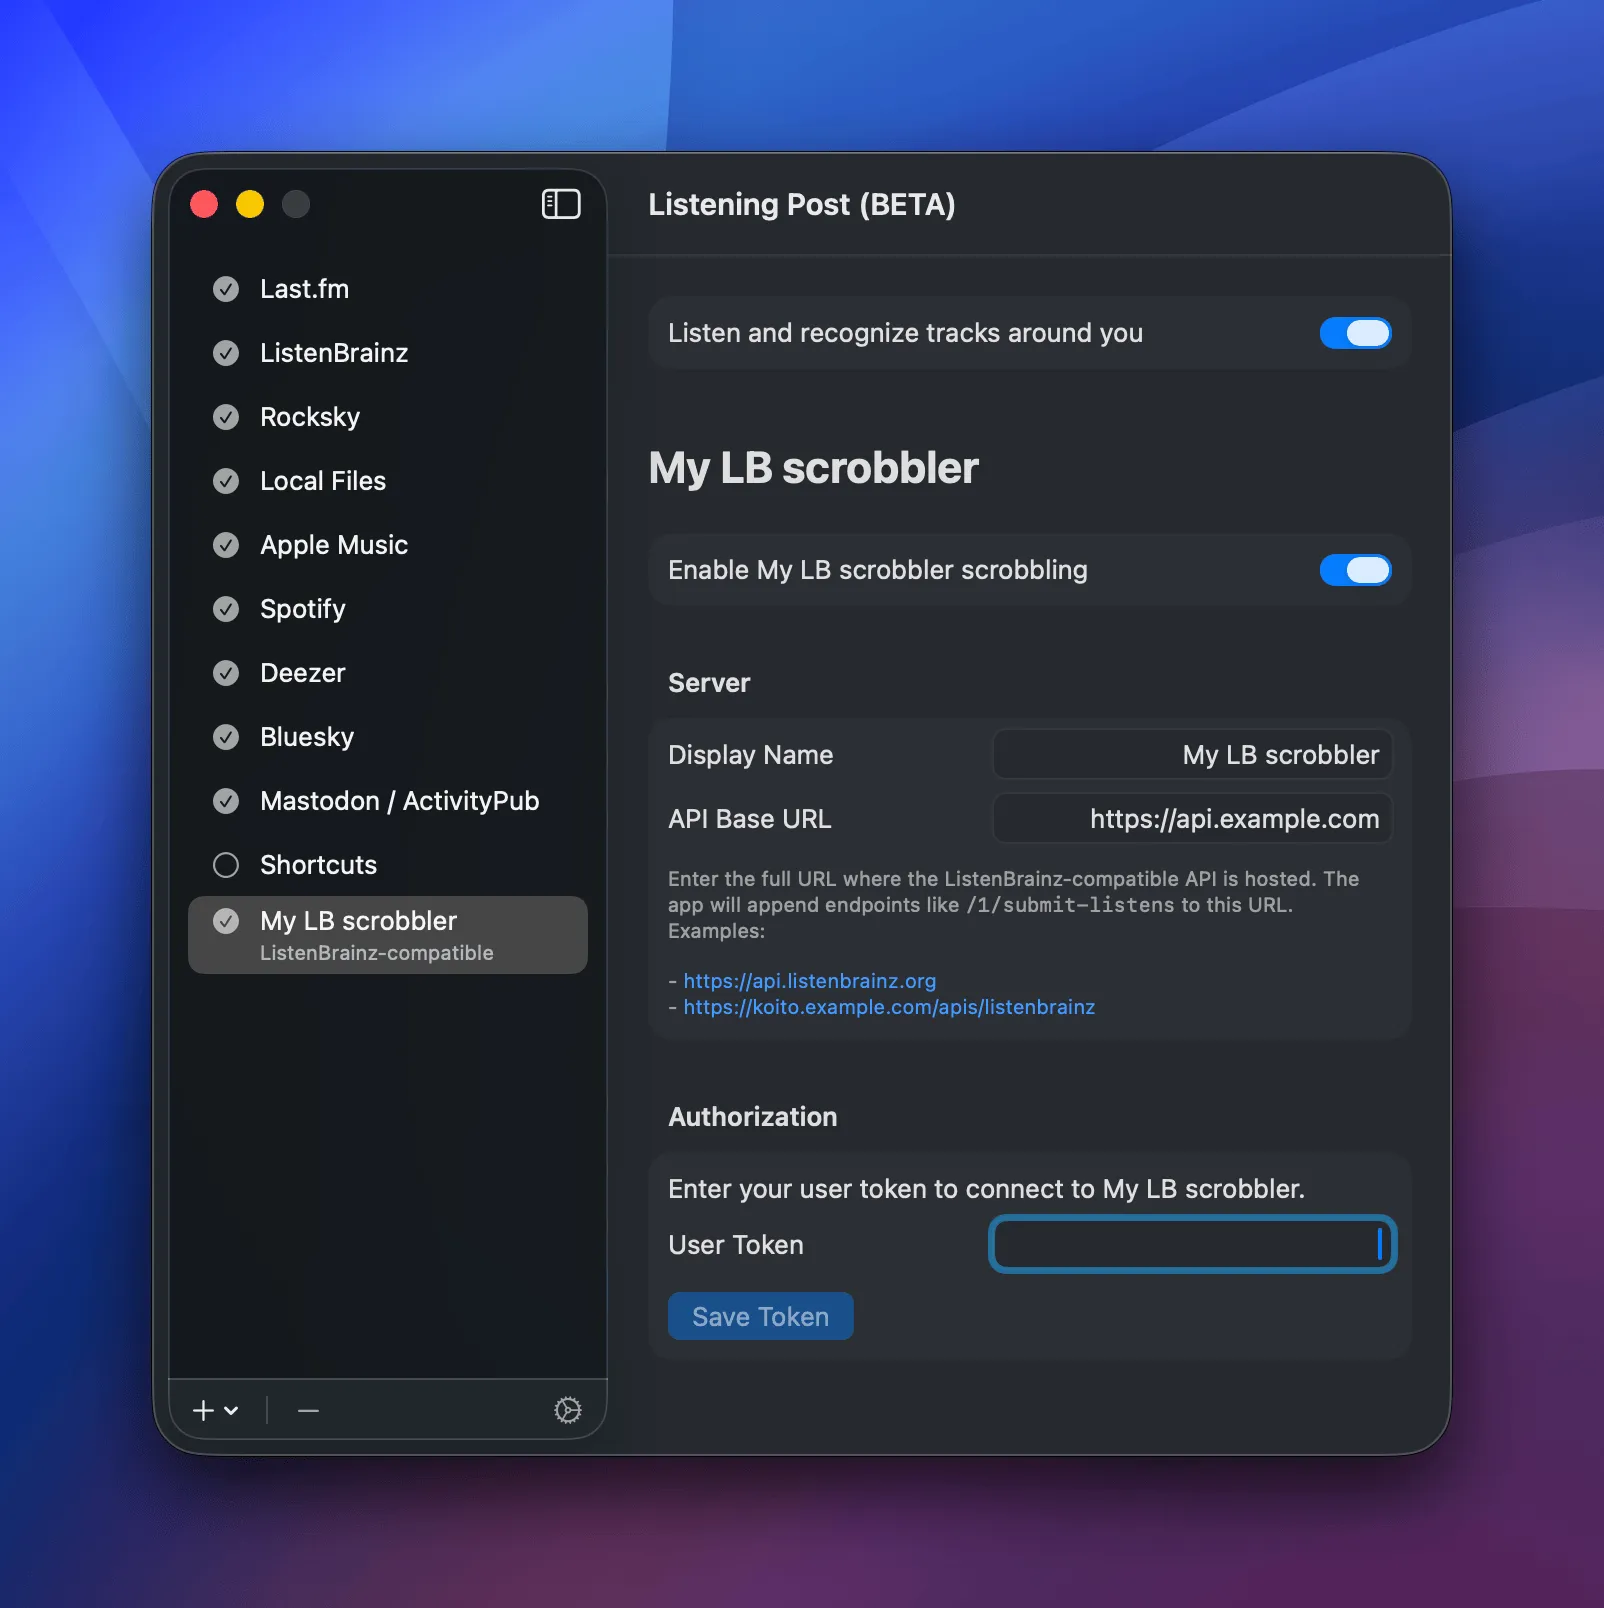This screenshot has height=1608, width=1604.
Task: Select the Rocksky service
Action: click(310, 417)
